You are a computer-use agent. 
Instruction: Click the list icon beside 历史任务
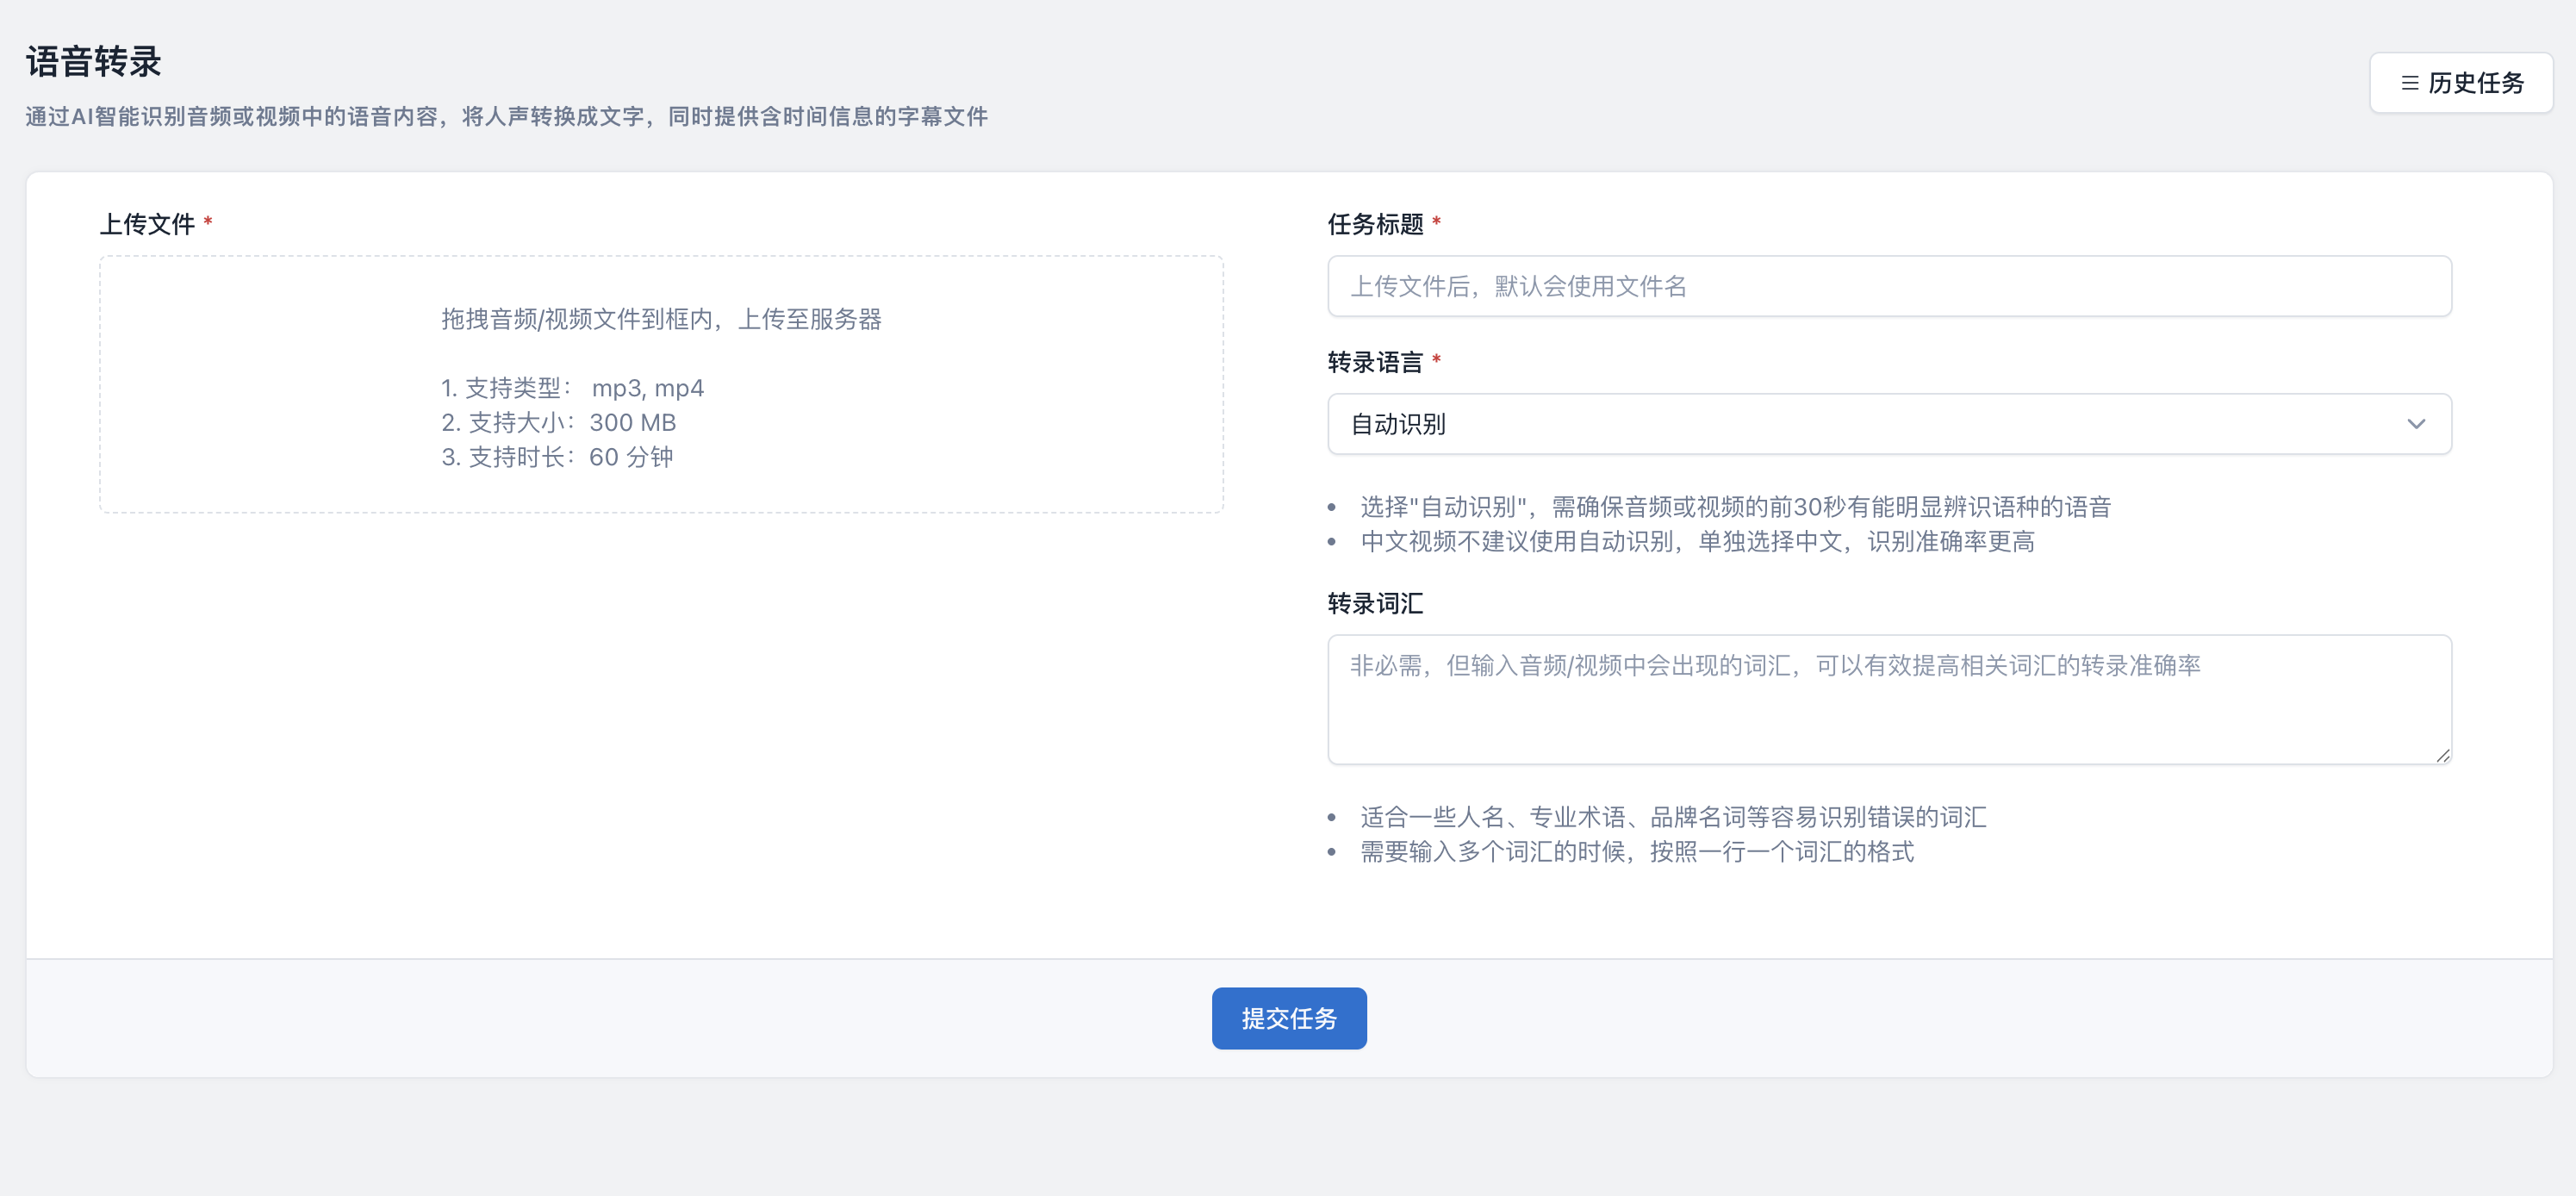[2409, 83]
